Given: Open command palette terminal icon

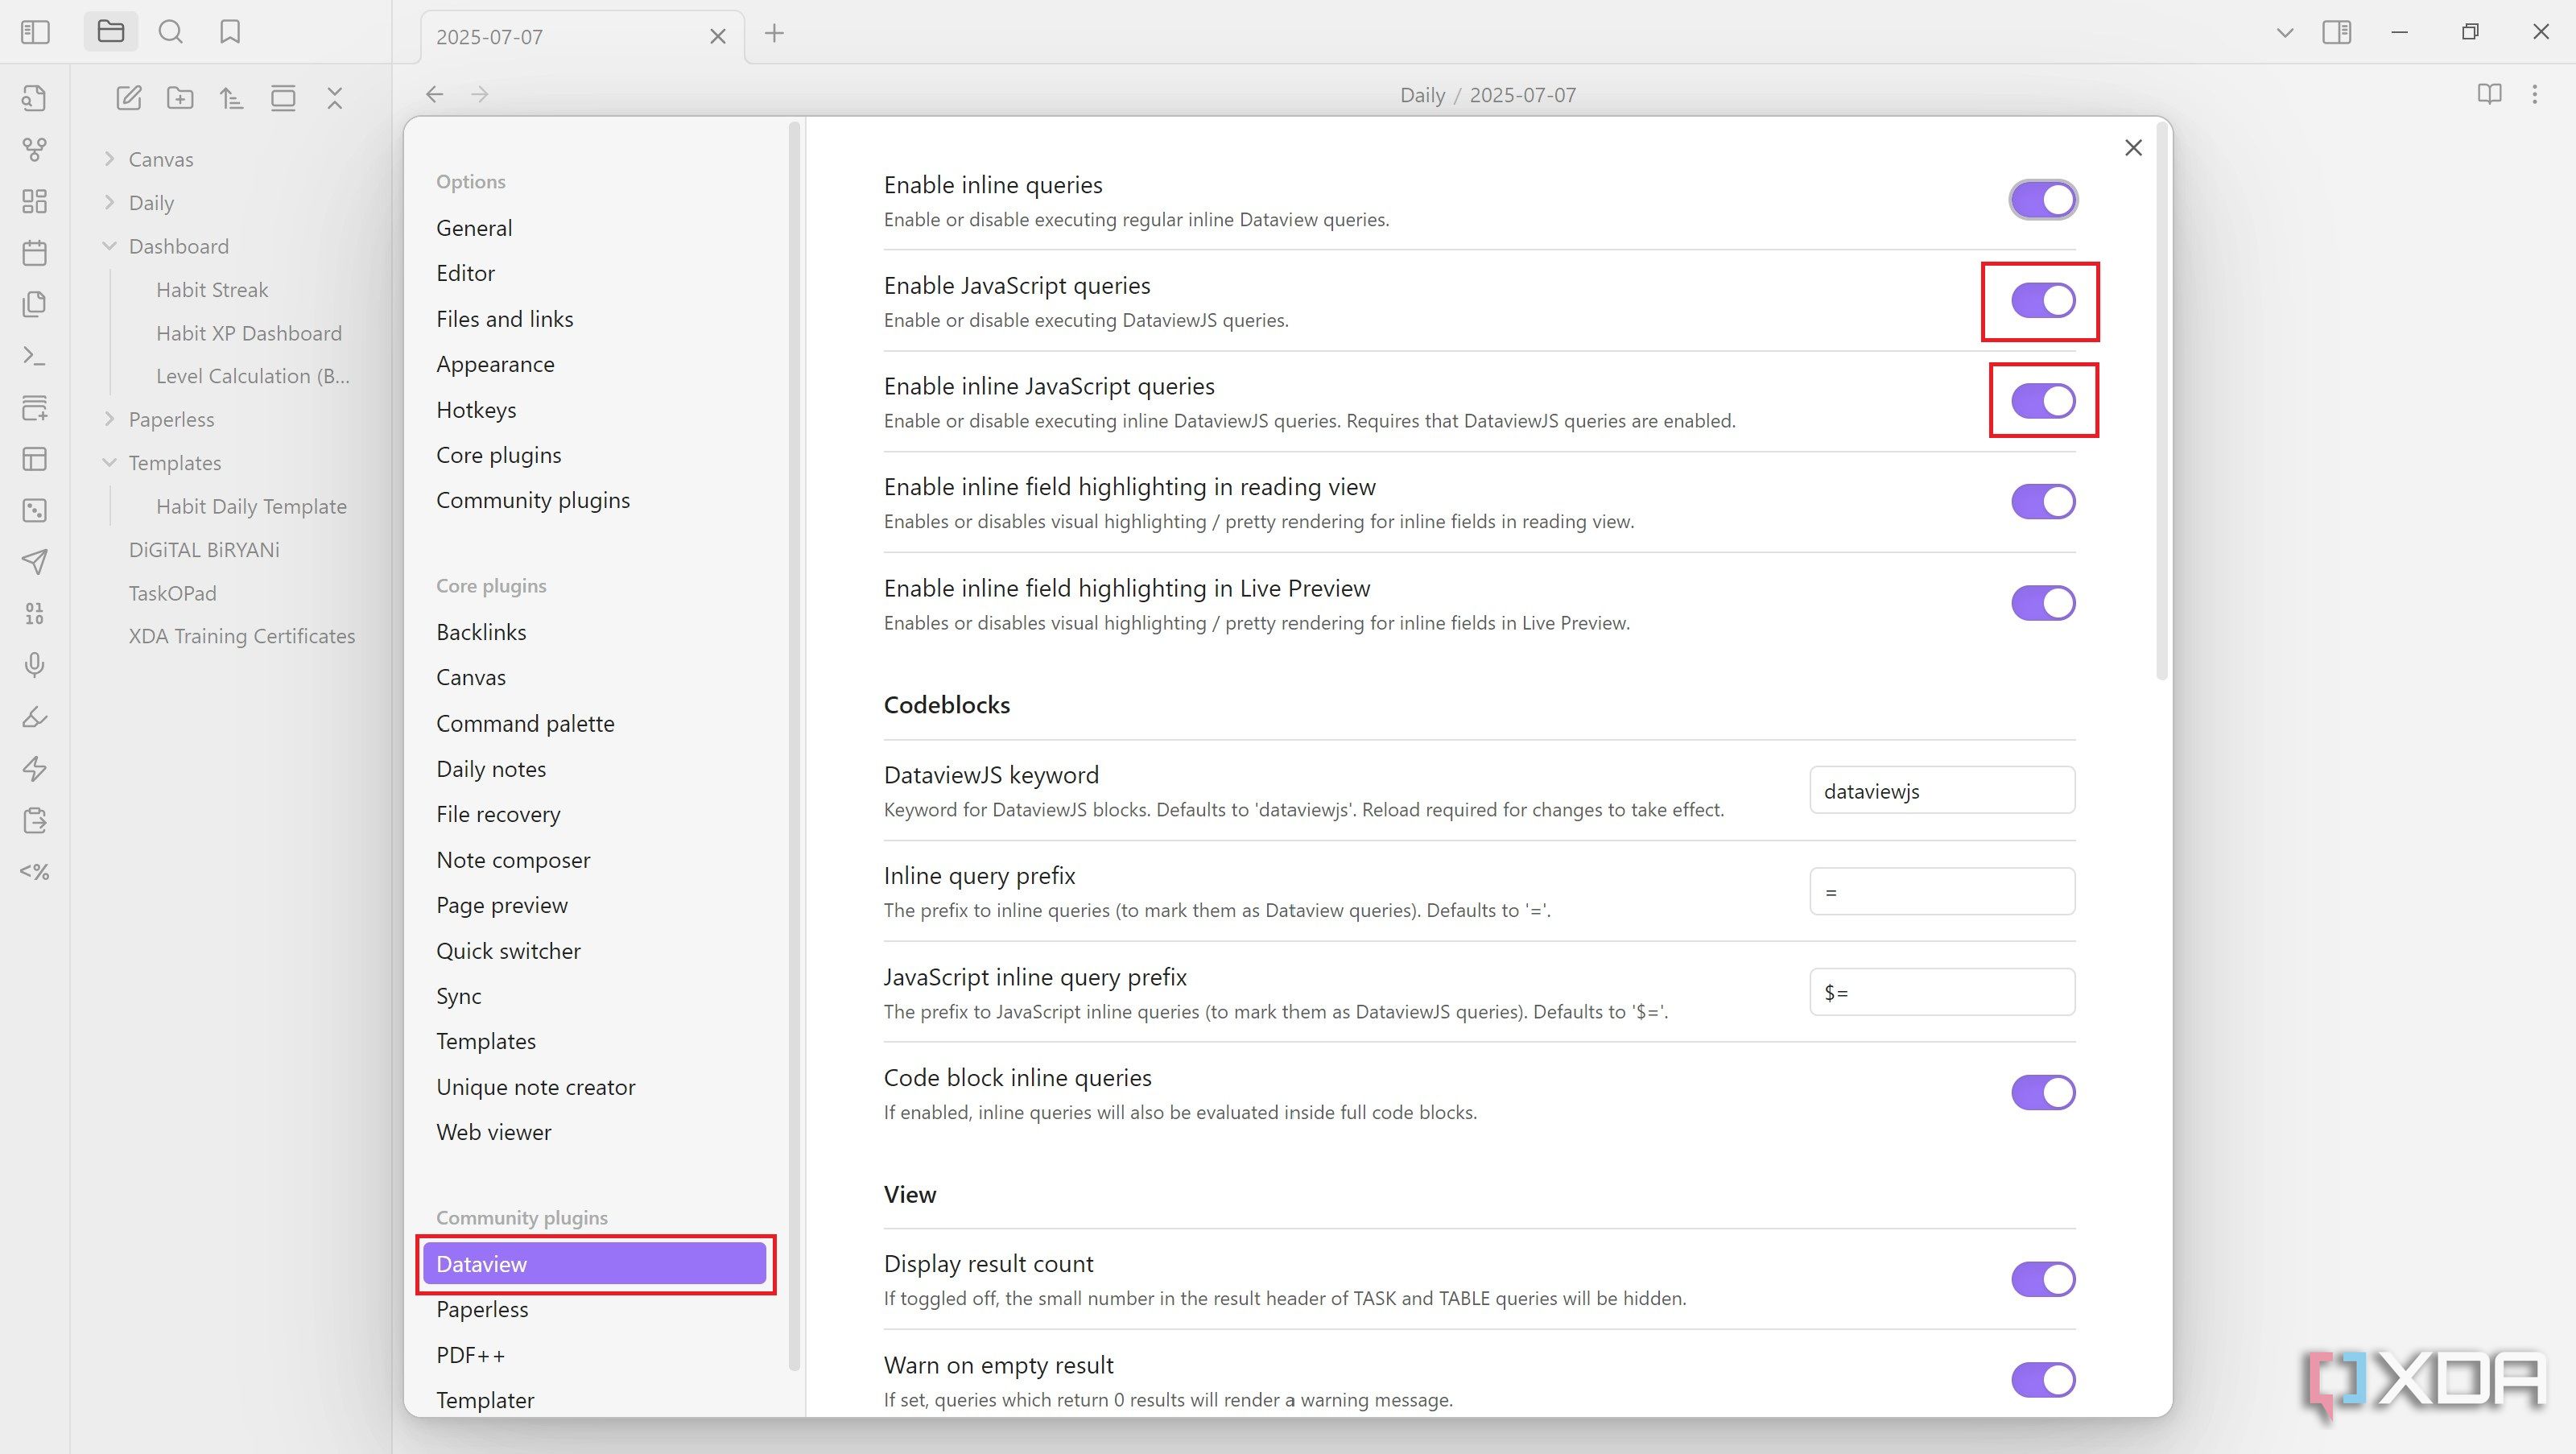Looking at the screenshot, I should click(x=35, y=356).
